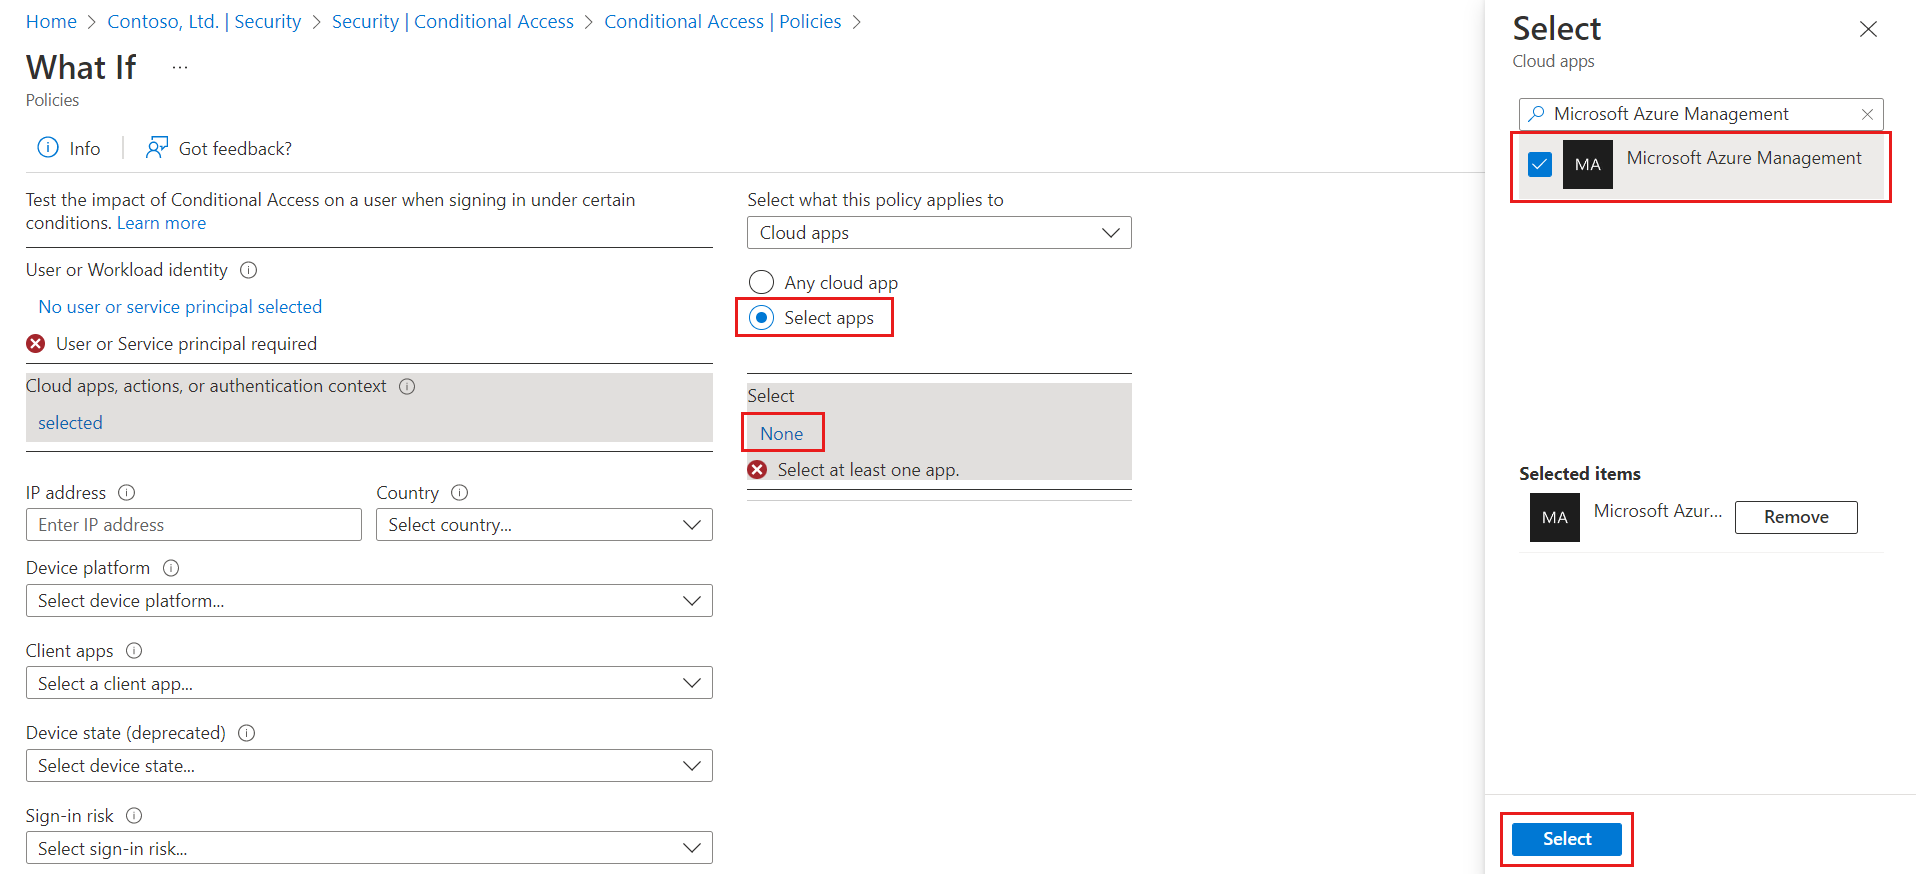Click the Learn more link
1916x874 pixels.
coord(162,223)
